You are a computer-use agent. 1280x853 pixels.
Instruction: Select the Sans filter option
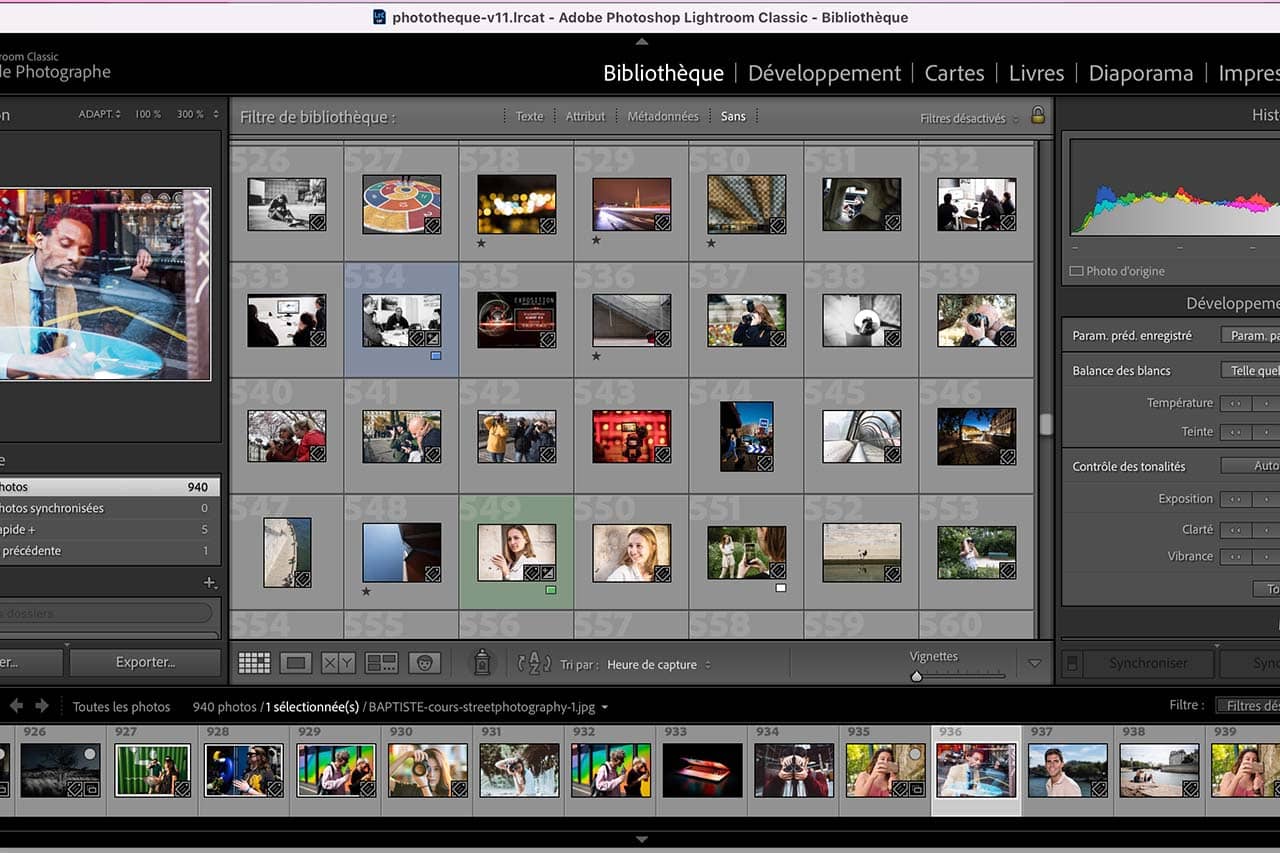[733, 117]
